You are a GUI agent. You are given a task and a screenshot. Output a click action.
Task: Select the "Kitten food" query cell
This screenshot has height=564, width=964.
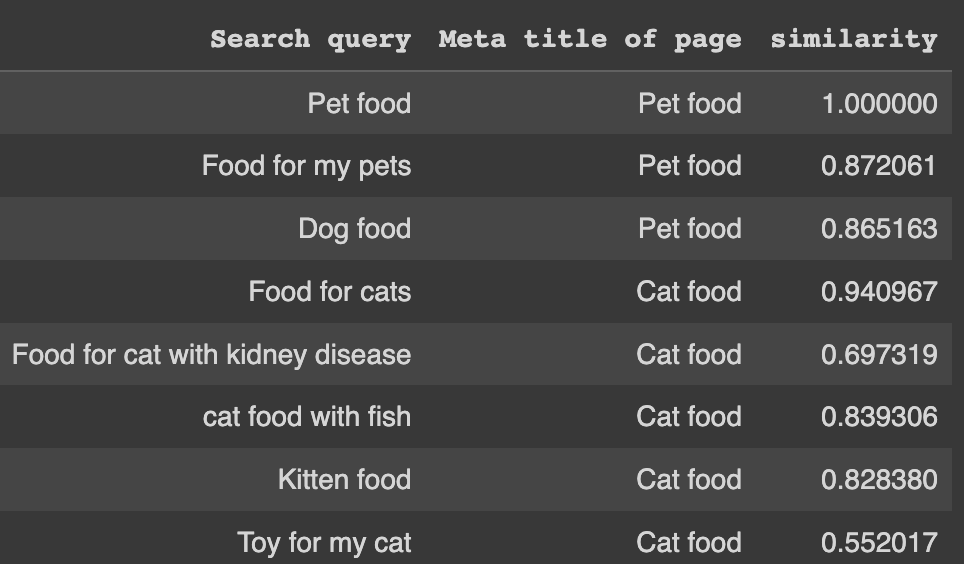click(x=344, y=480)
